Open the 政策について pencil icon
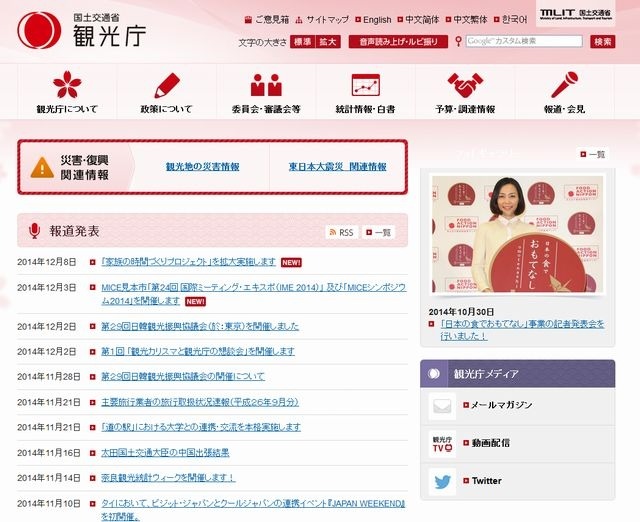This screenshot has width=640, height=522. point(167,85)
